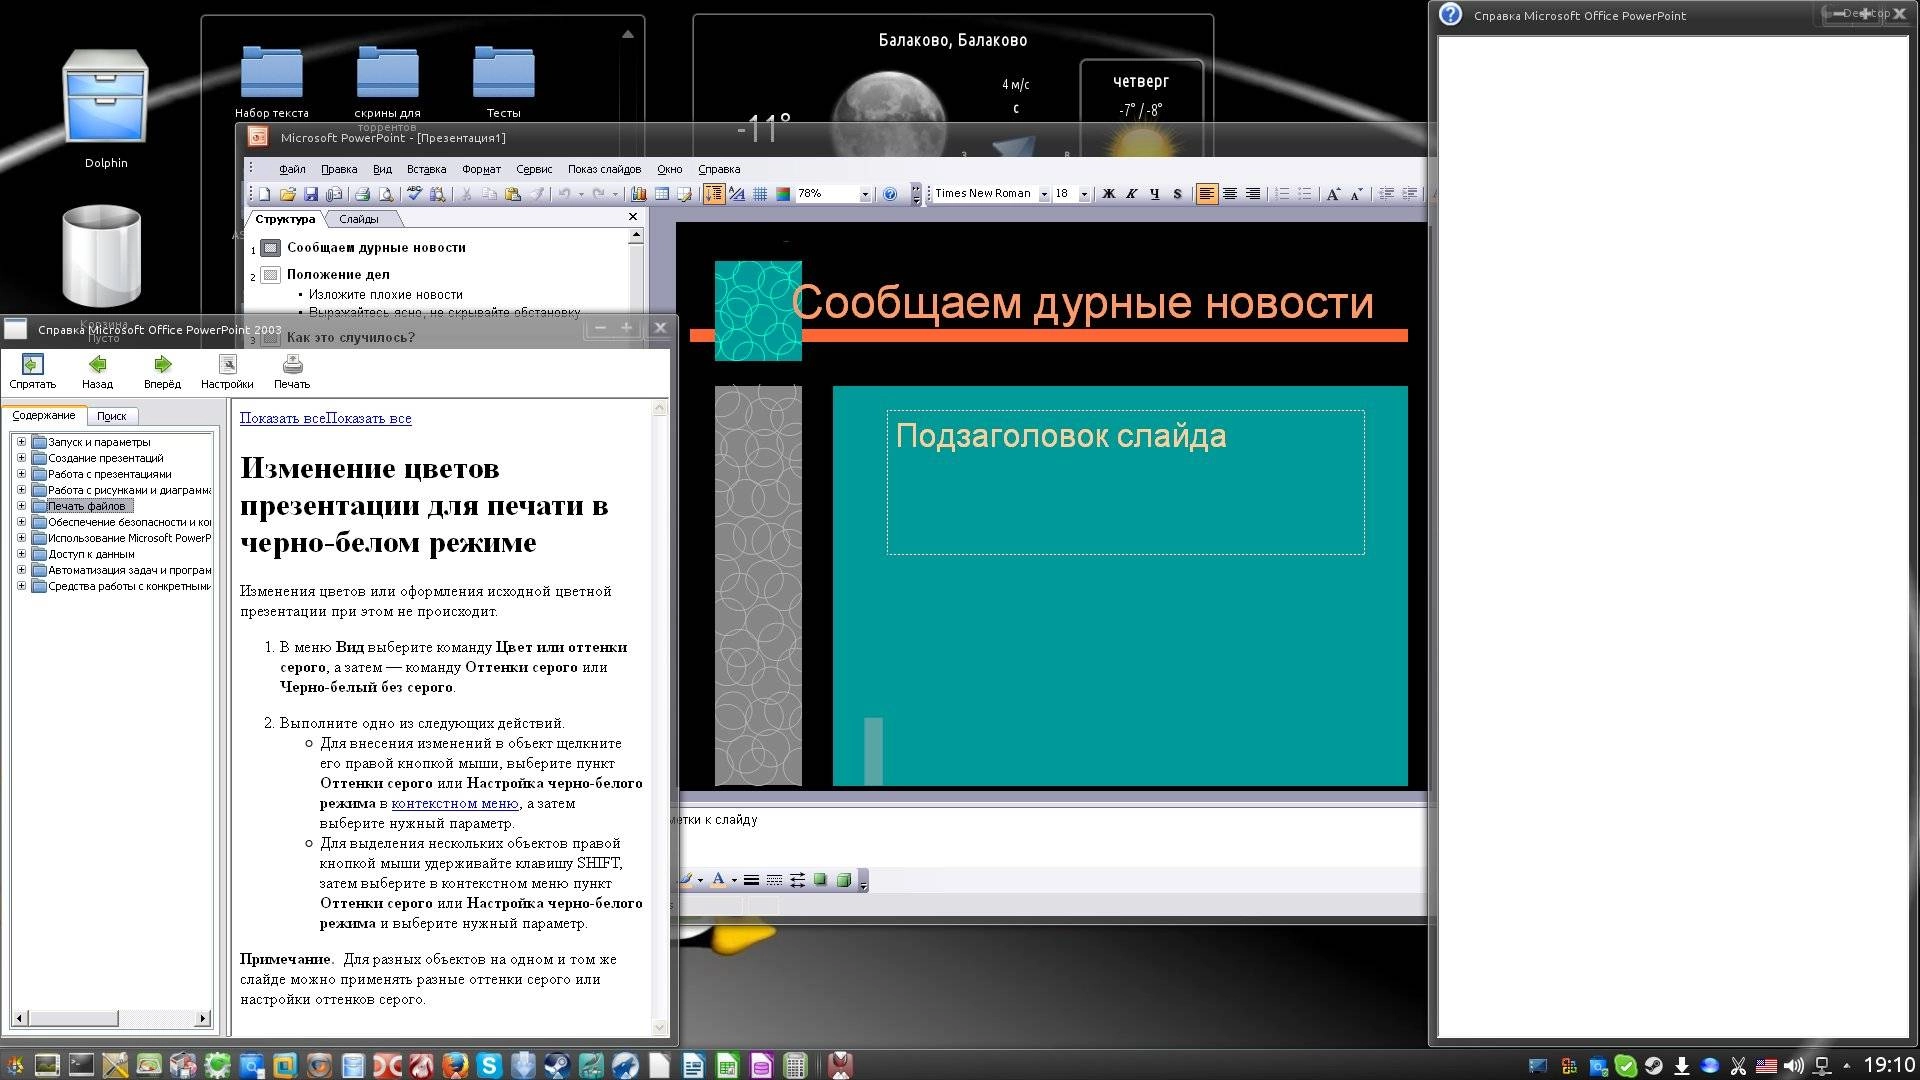Viewport: 1920px width, 1080px height.
Task: Click the volume icon in system tray
Action: click(1794, 1066)
